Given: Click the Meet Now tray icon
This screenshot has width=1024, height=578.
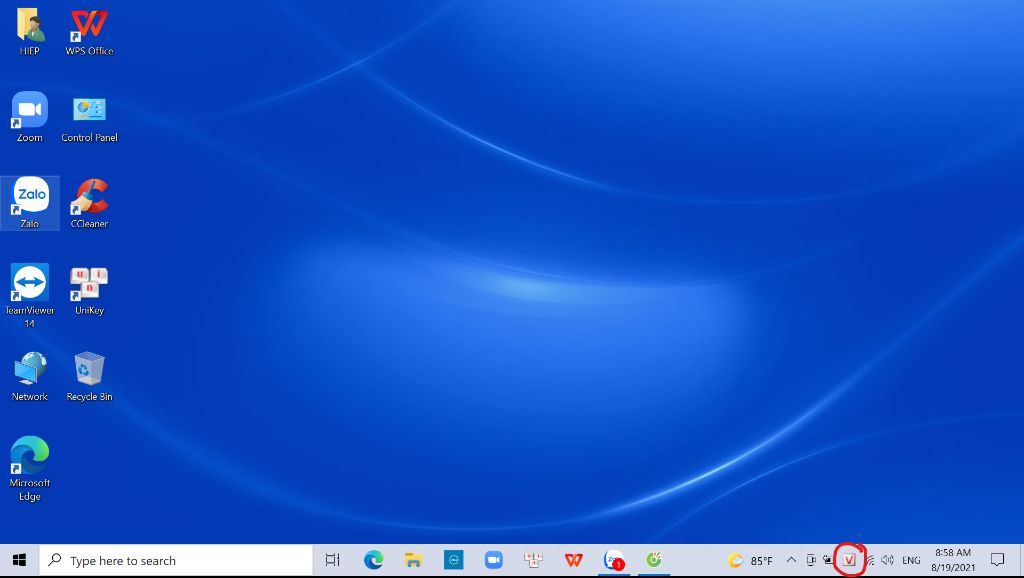Looking at the screenshot, I should coord(810,560).
